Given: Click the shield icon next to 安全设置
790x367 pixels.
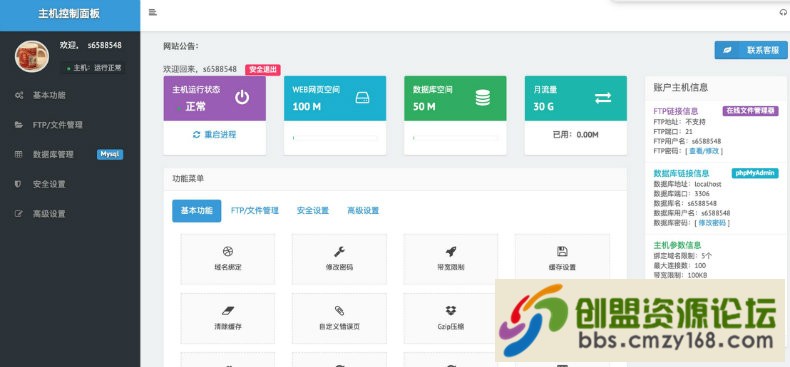Looking at the screenshot, I should [x=19, y=184].
